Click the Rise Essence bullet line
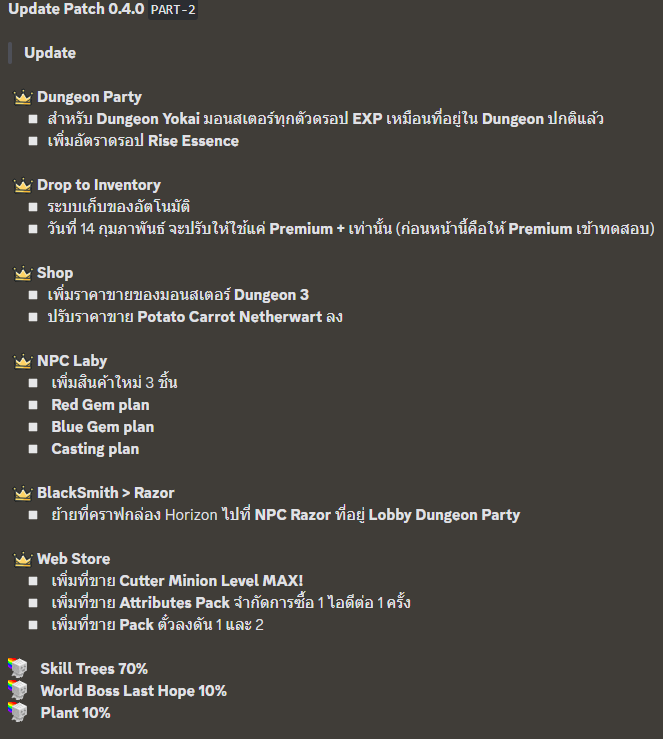The height and width of the screenshot is (739, 663). pyautogui.click(x=143, y=141)
